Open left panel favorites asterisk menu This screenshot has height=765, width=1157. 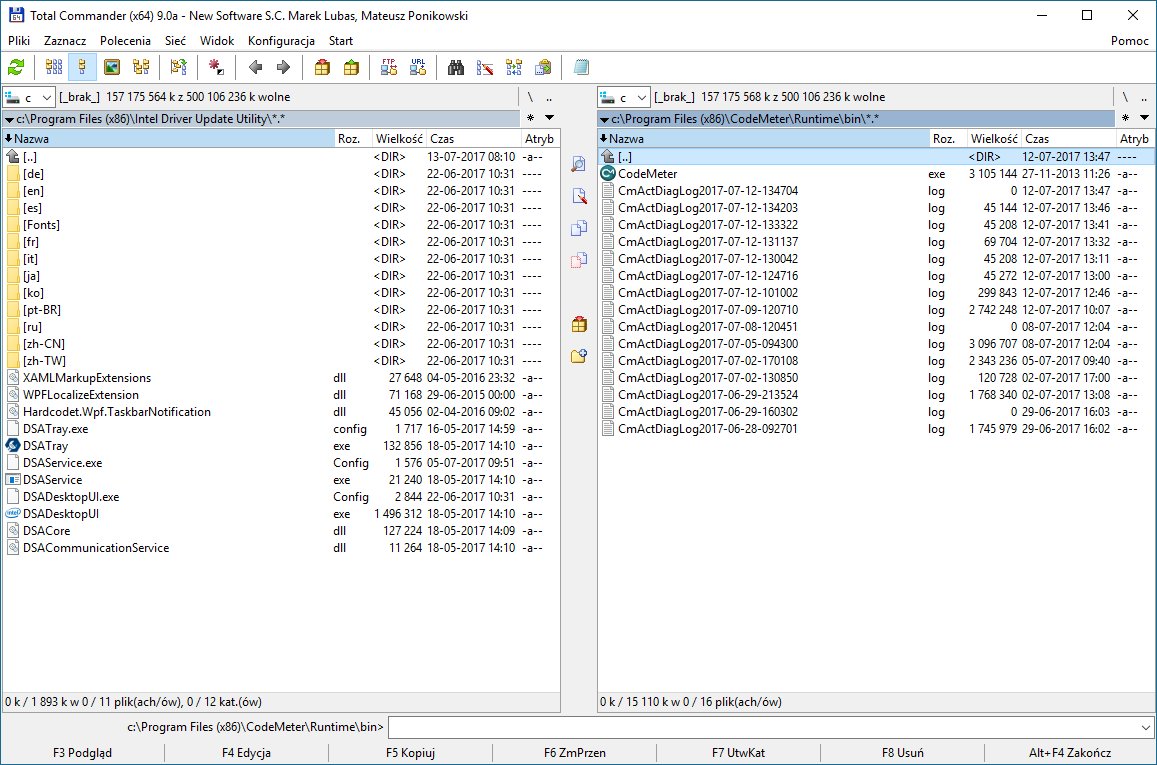531,118
